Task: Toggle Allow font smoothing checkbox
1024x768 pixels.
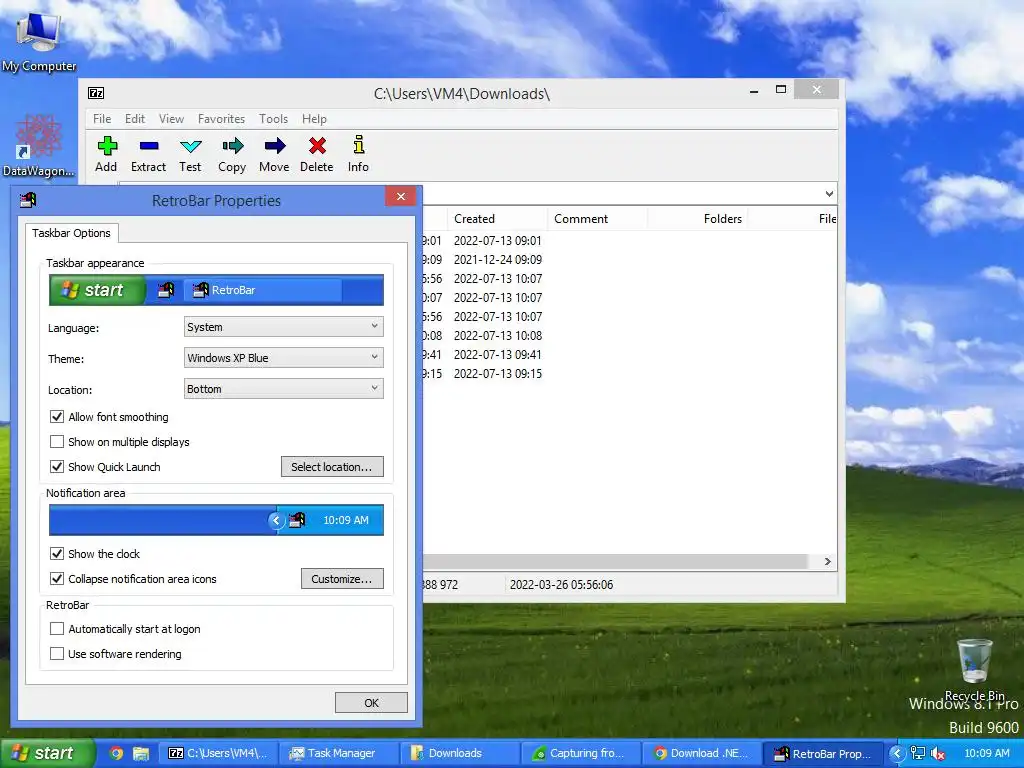Action: click(57, 417)
